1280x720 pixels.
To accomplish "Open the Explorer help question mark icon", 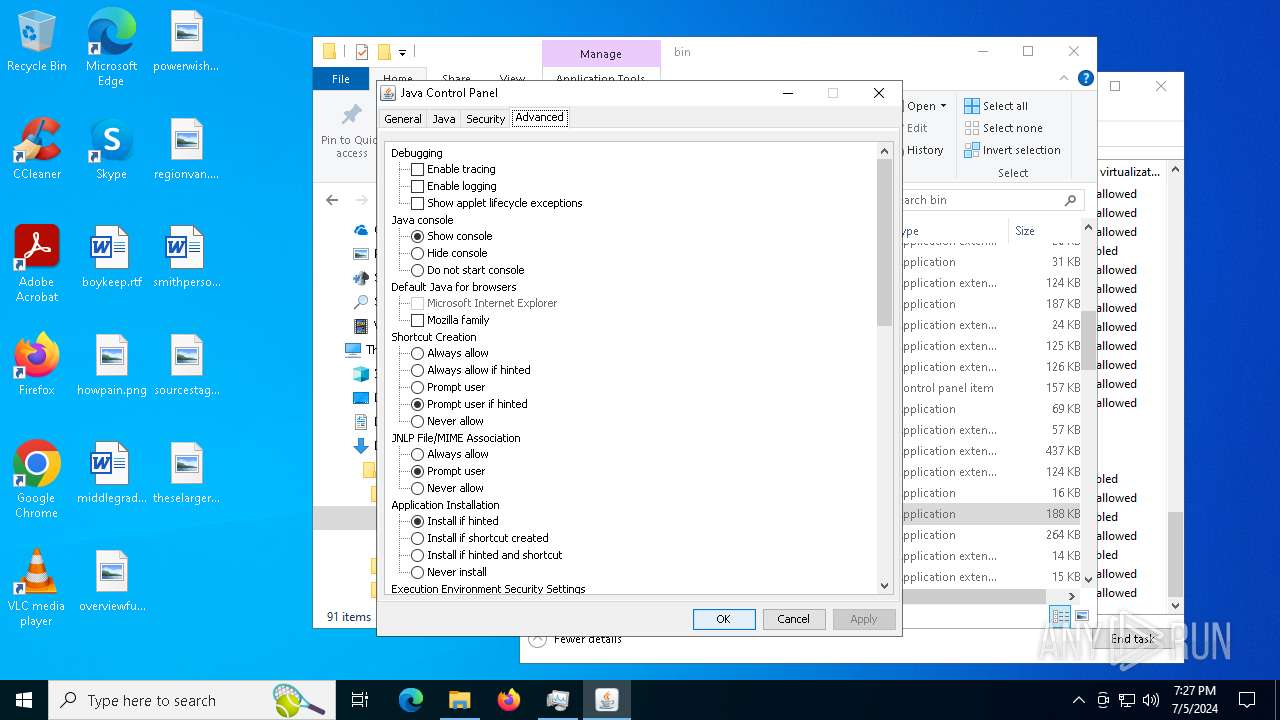I will pos(1086,78).
